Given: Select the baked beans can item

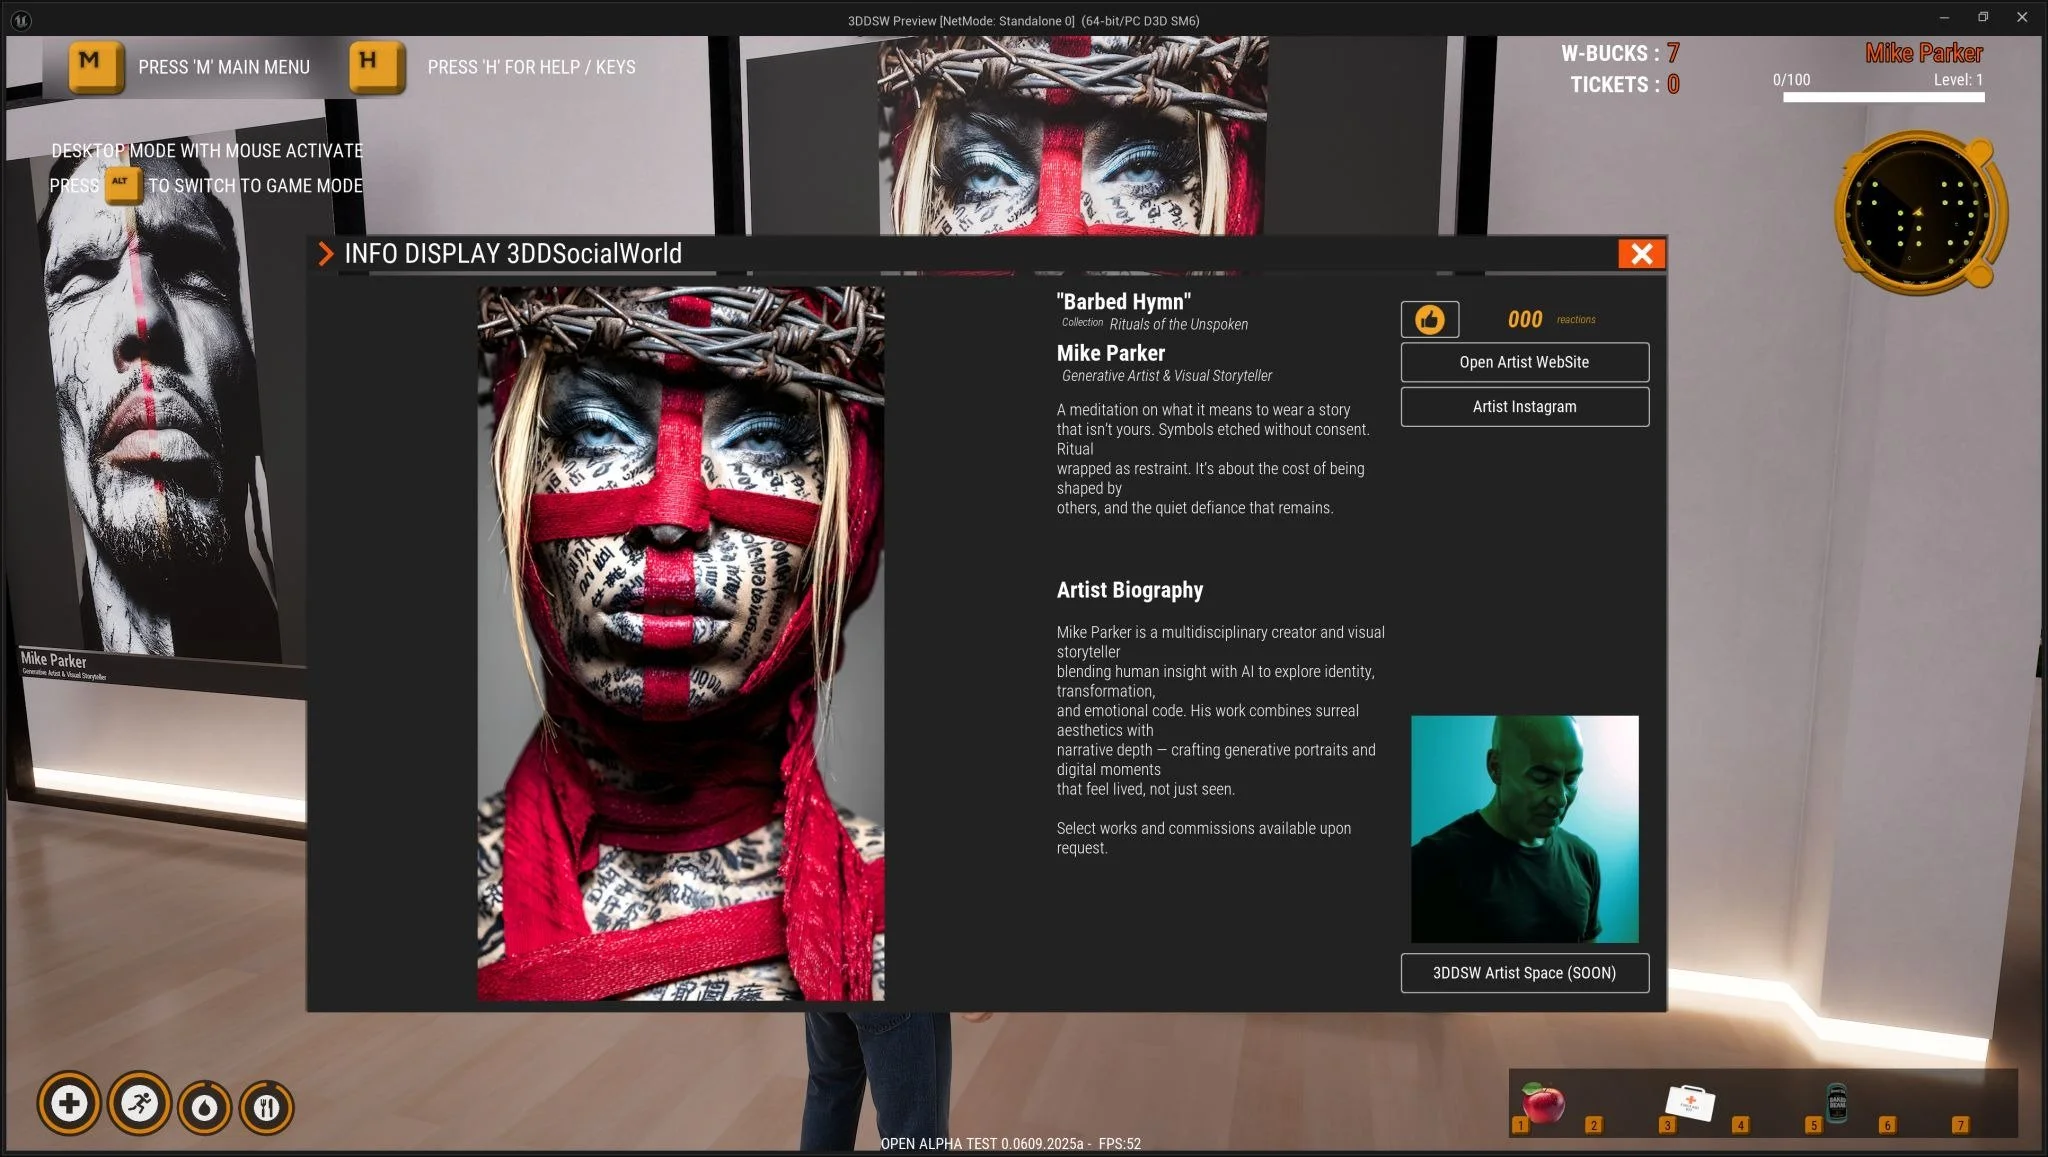Looking at the screenshot, I should point(1837,1103).
